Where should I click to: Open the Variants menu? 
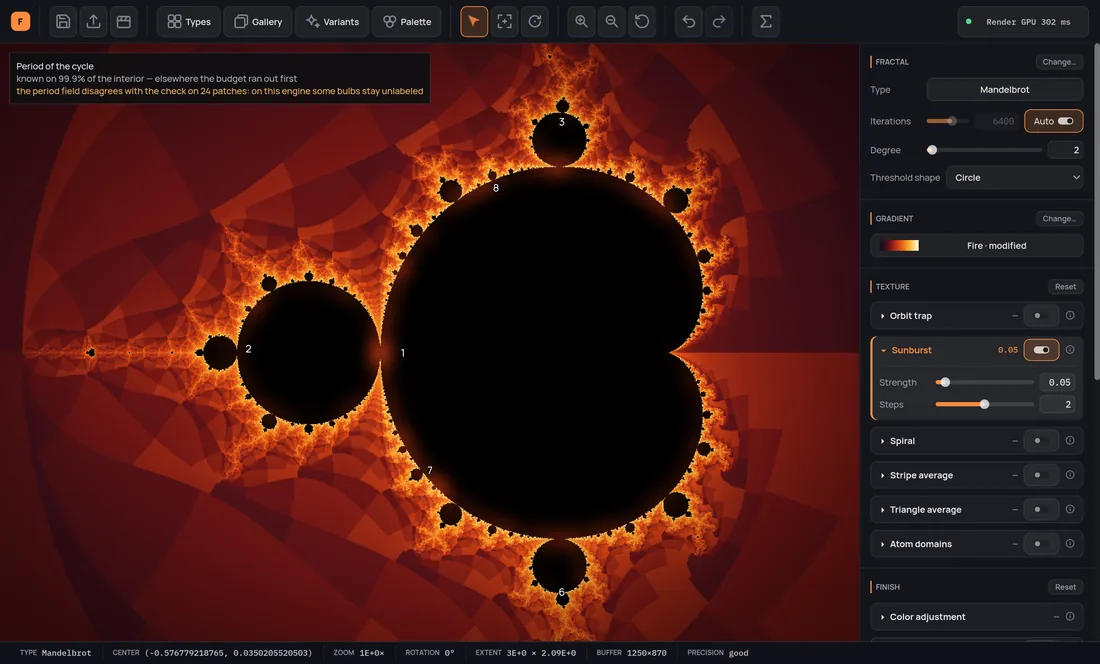[x=332, y=22]
